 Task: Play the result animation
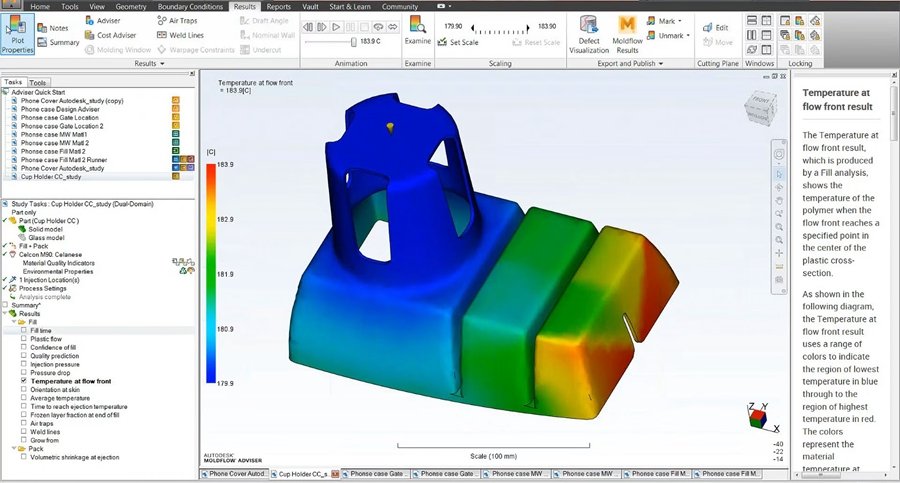coord(336,26)
